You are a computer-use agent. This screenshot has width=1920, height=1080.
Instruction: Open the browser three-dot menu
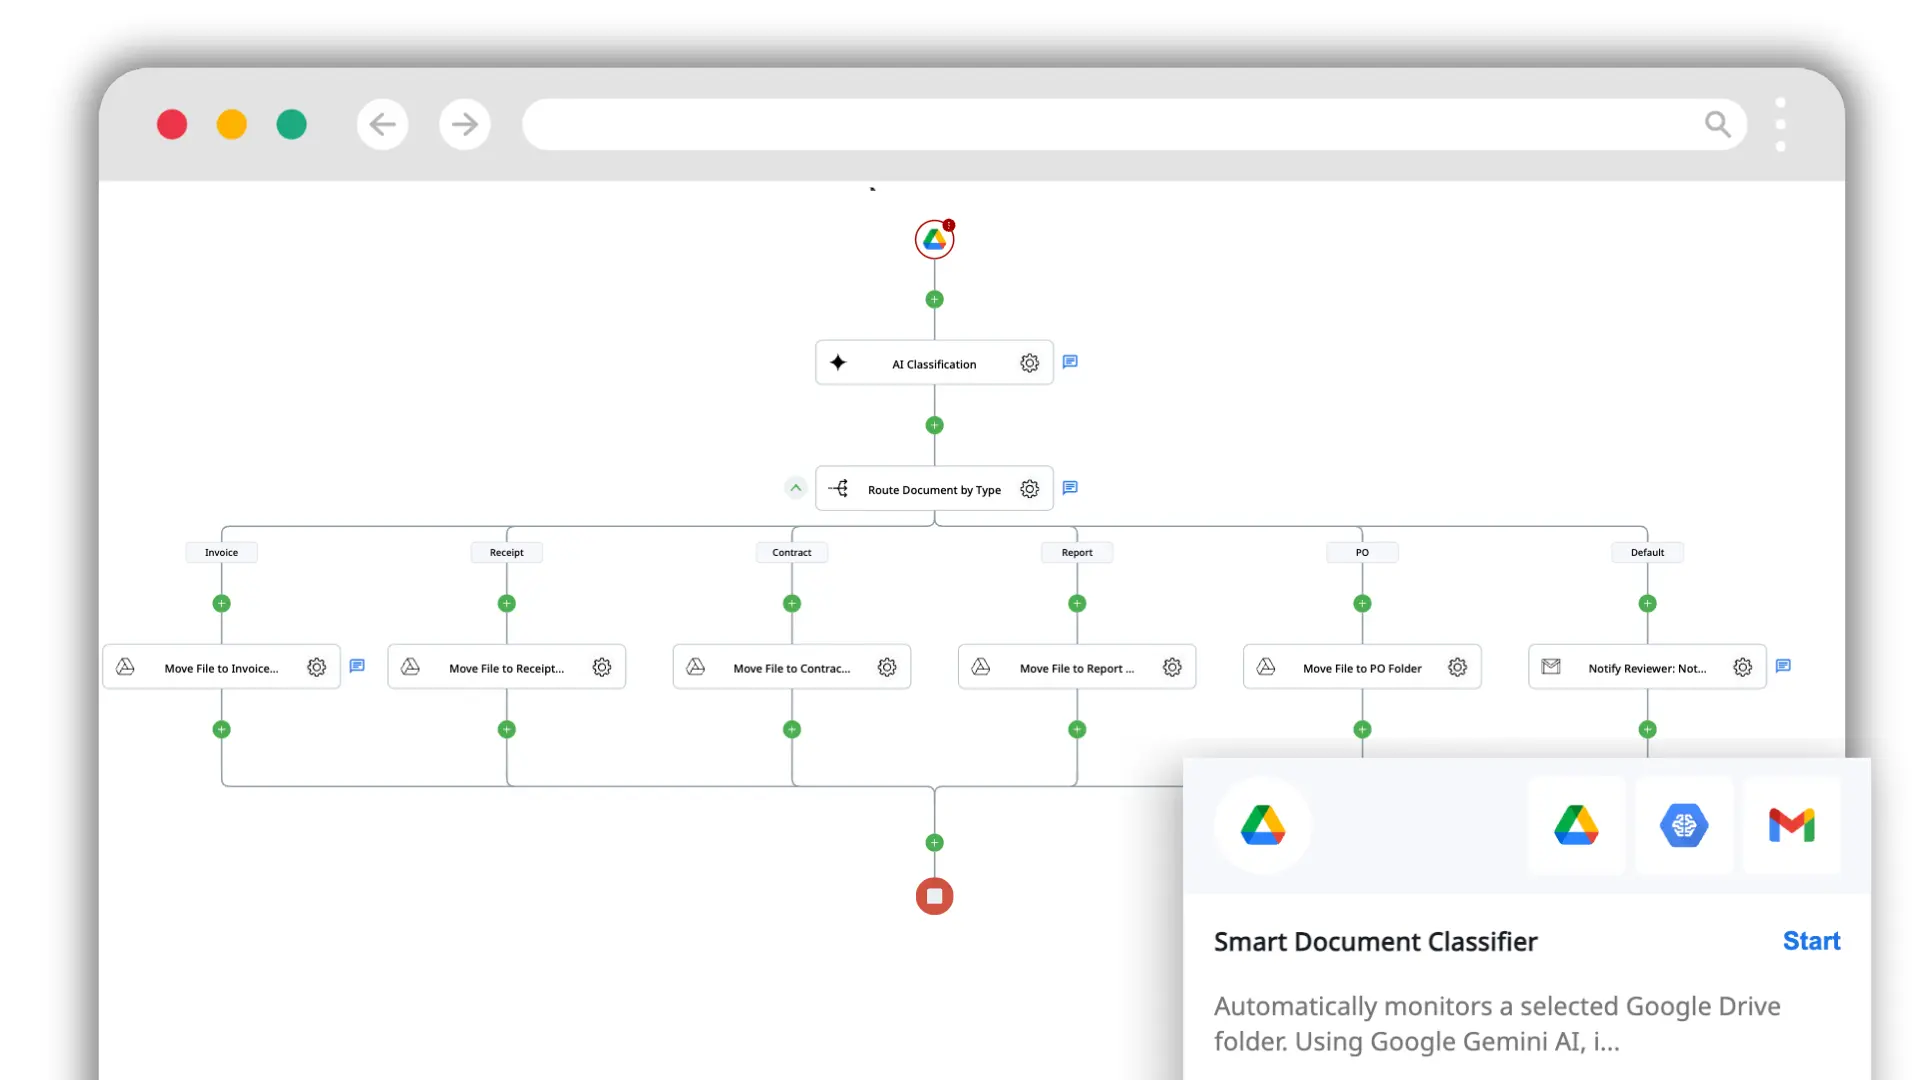[1780, 124]
